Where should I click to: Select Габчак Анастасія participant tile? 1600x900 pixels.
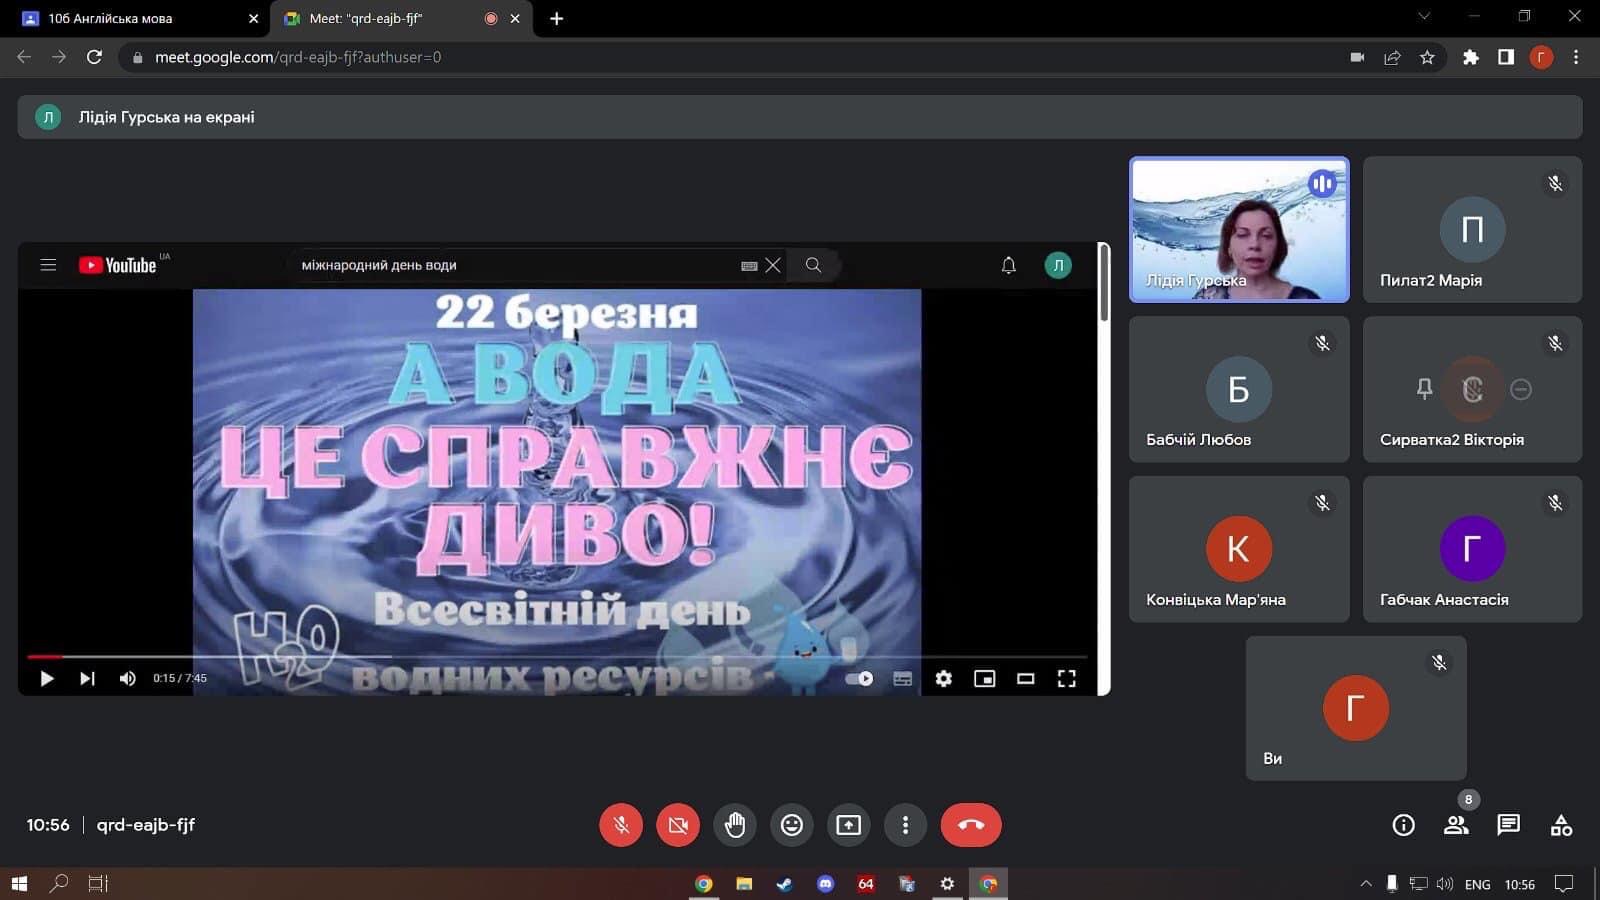[x=1472, y=549]
